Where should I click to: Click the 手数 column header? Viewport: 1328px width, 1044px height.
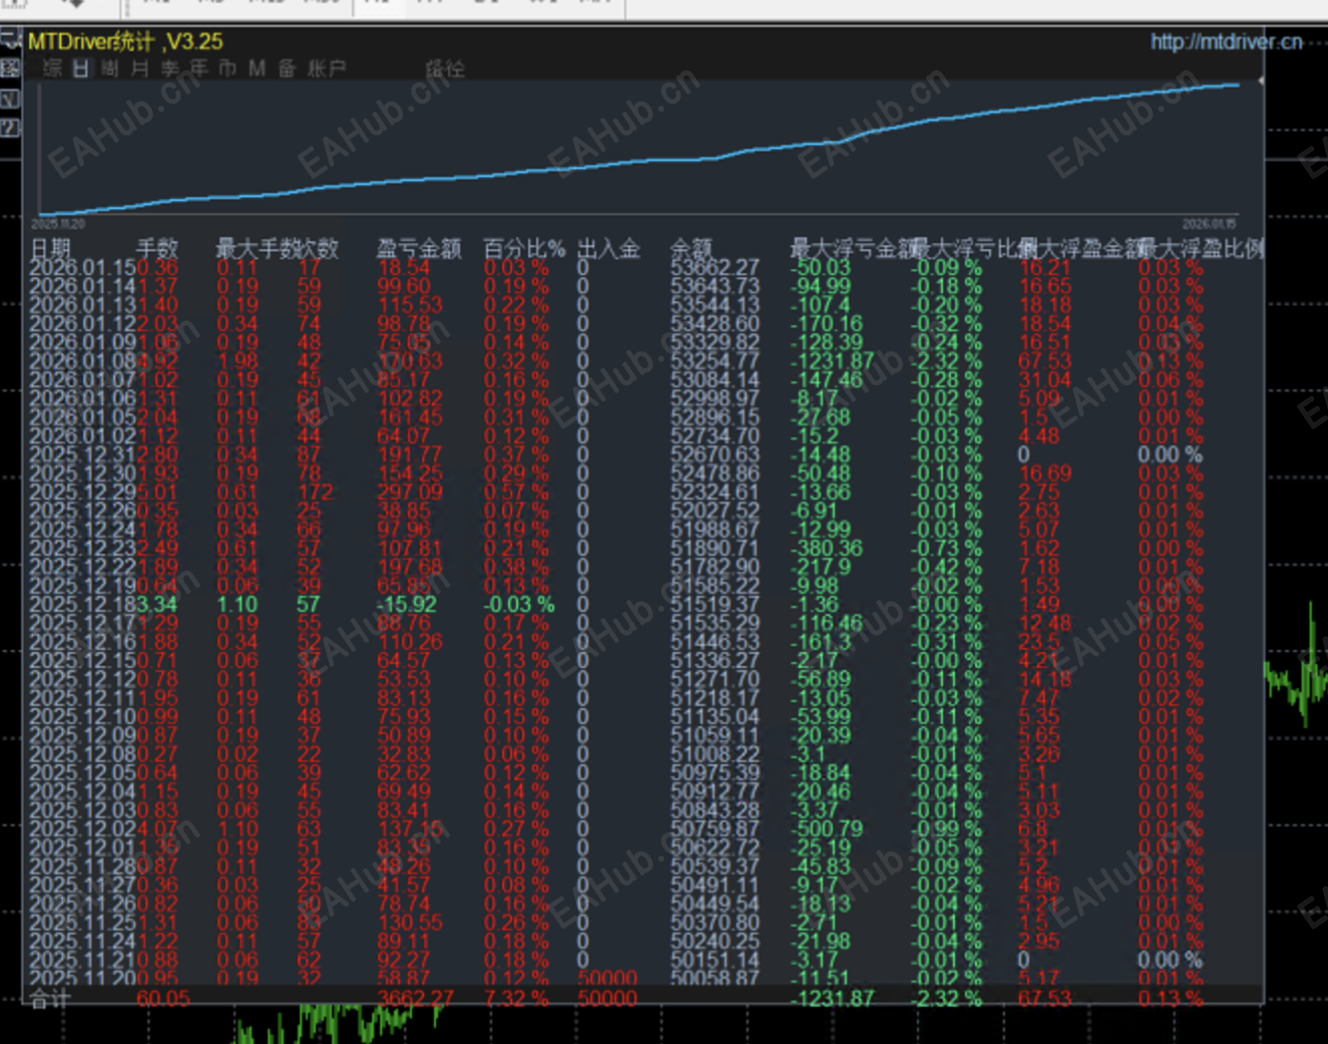[157, 248]
